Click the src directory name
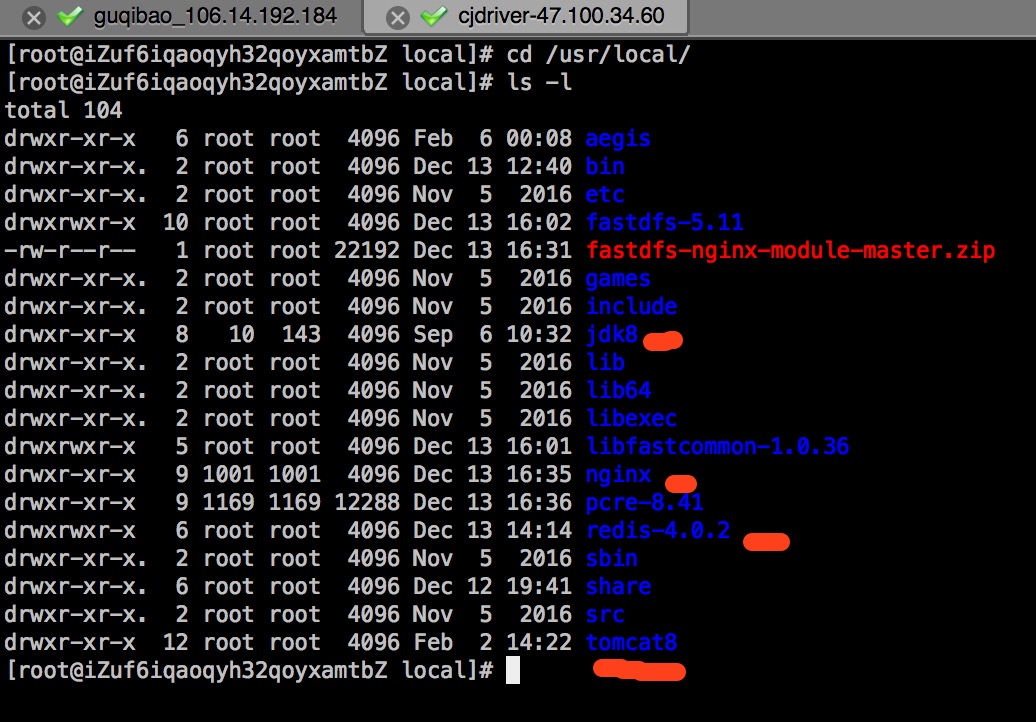 click(605, 614)
